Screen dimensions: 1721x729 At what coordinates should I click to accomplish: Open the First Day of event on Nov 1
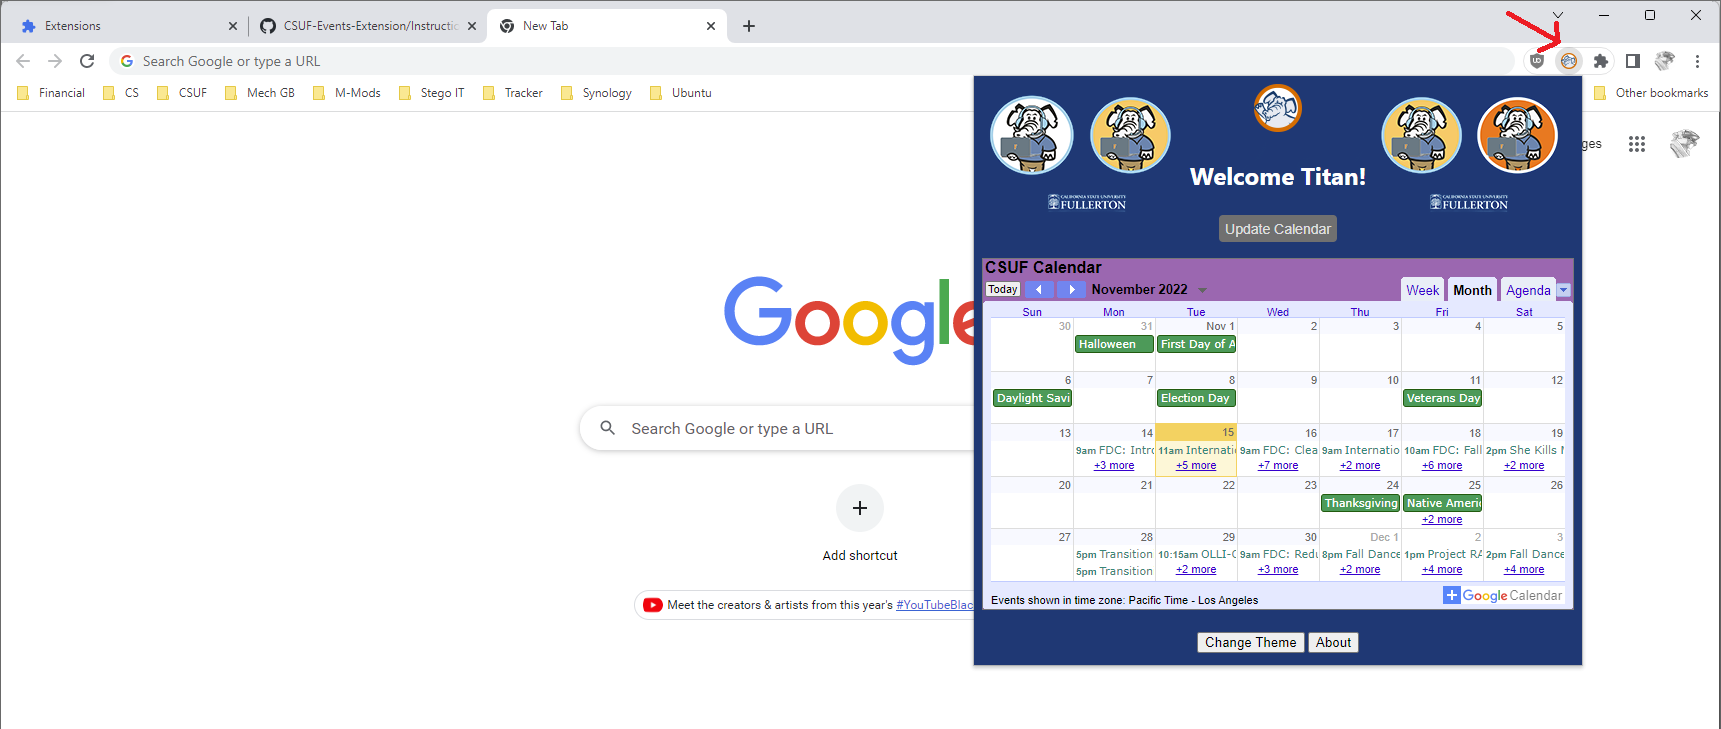click(1196, 344)
